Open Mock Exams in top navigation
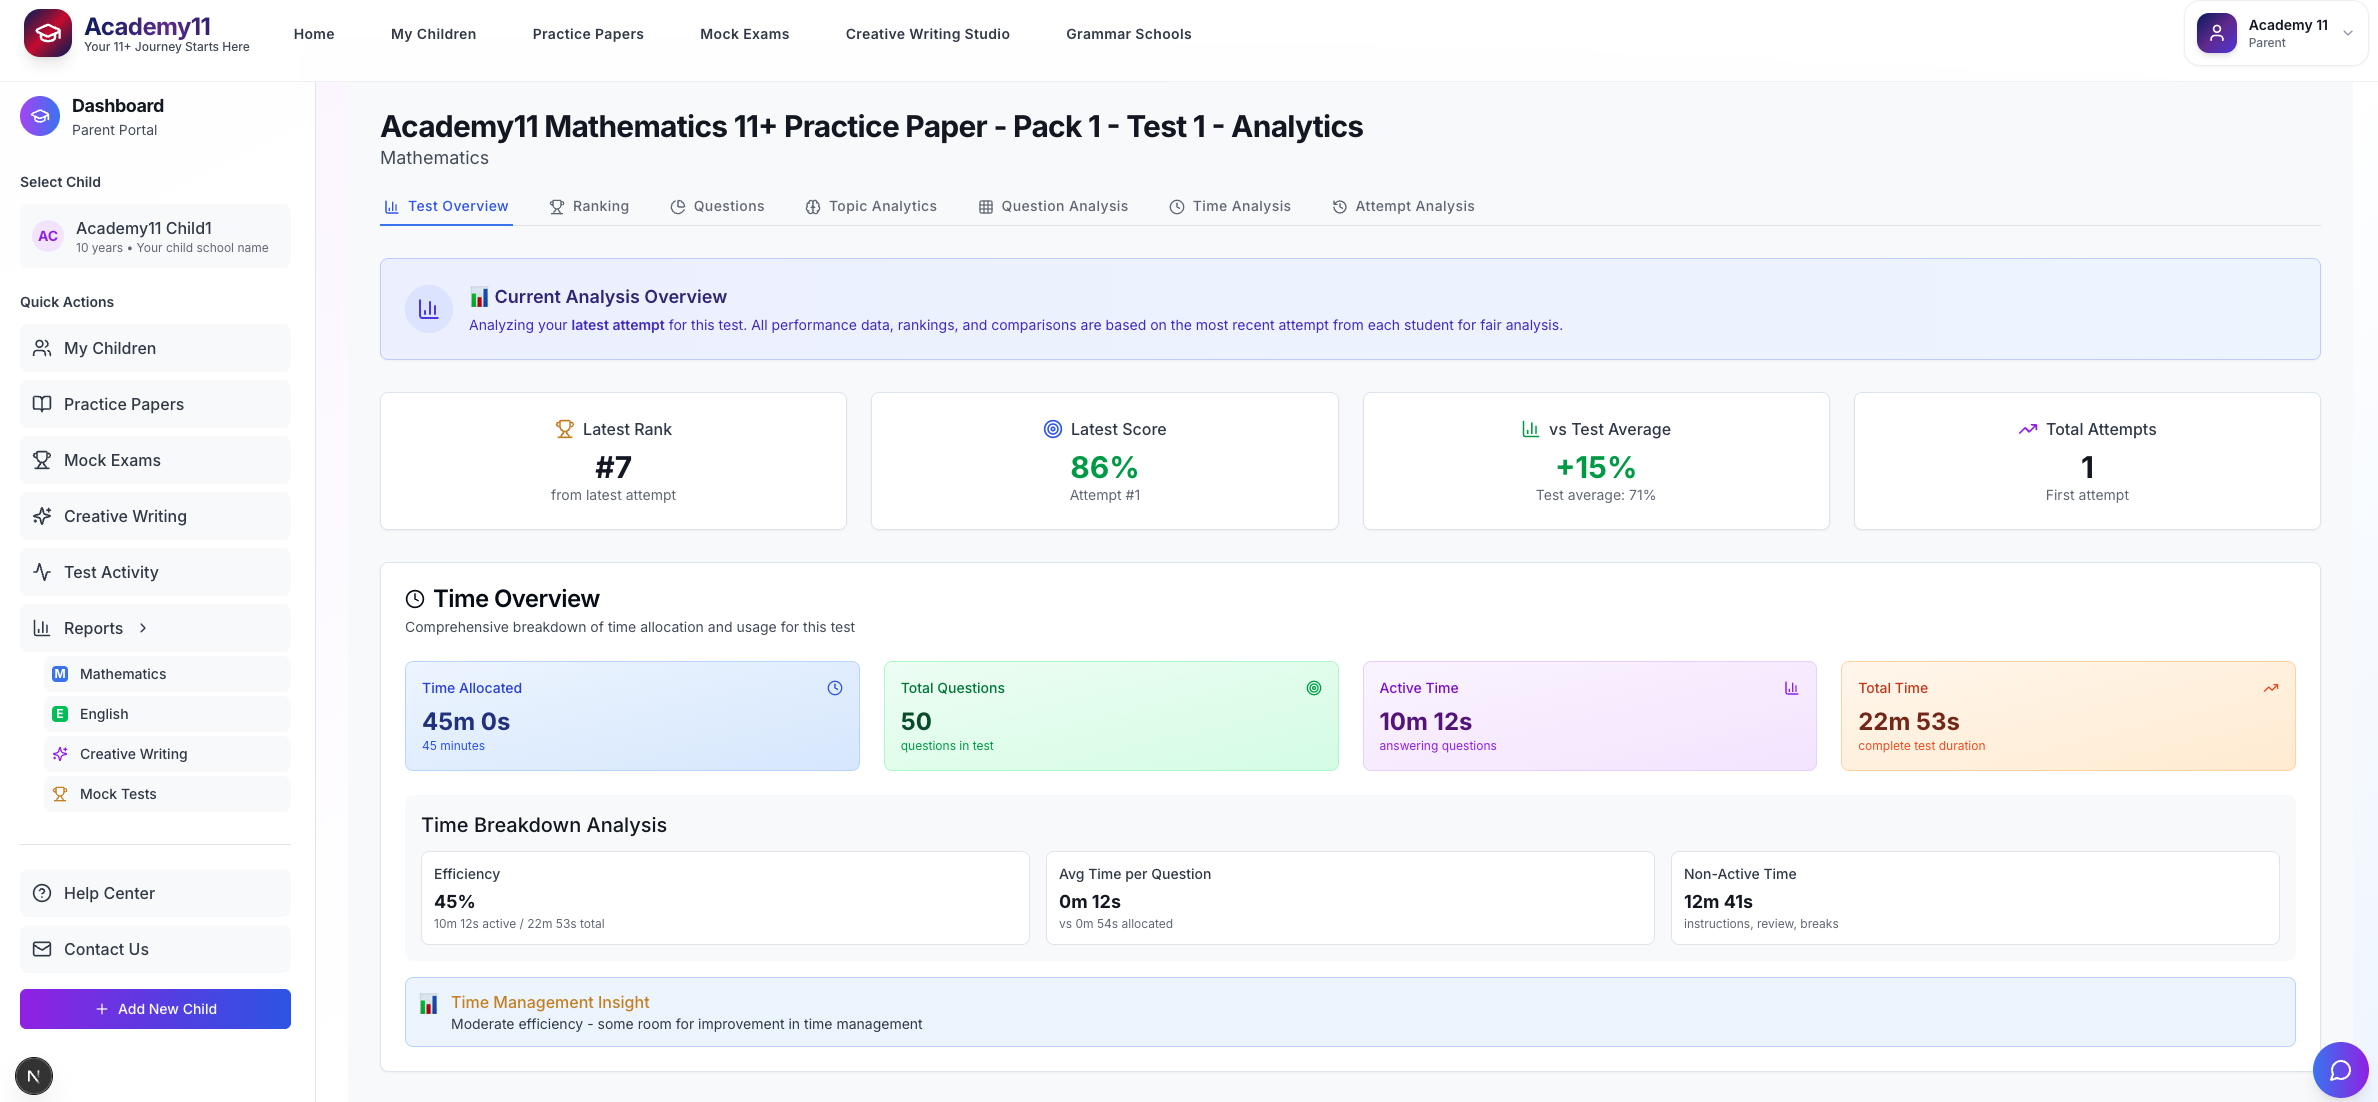The height and width of the screenshot is (1102, 2378). (744, 34)
